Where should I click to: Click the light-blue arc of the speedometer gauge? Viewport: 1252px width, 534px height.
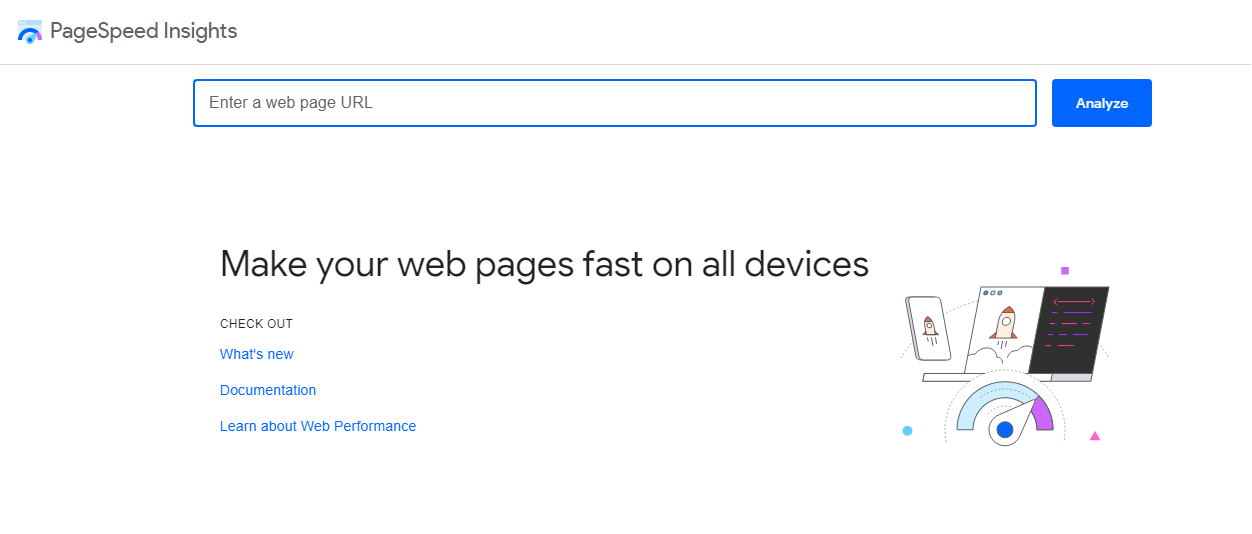pyautogui.click(x=975, y=407)
